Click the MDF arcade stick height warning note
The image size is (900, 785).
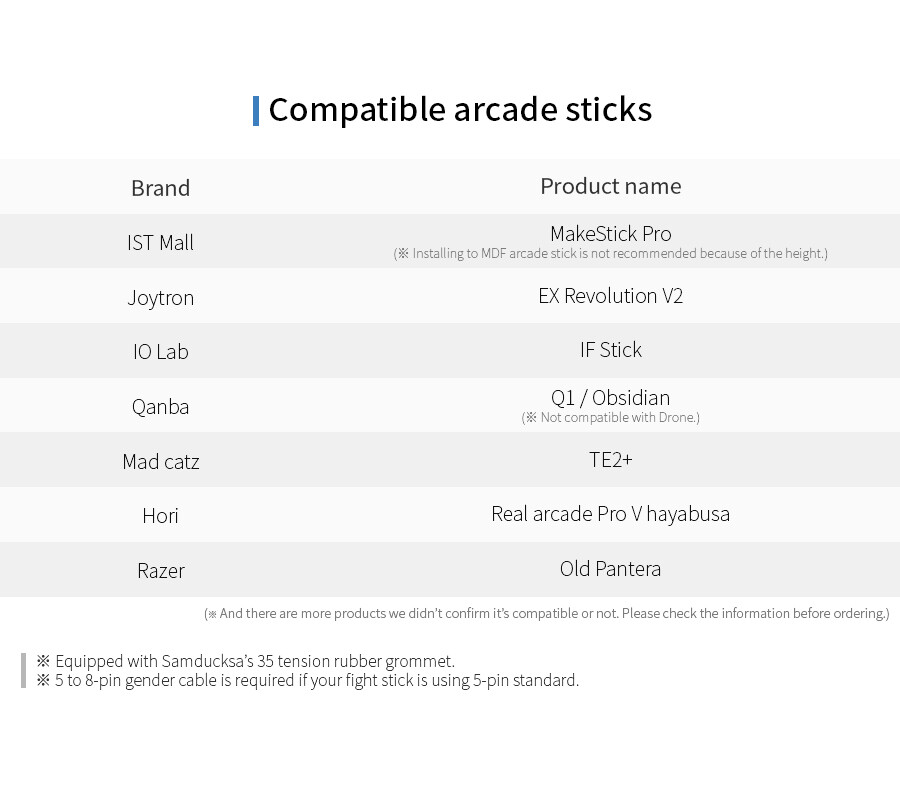(x=611, y=254)
